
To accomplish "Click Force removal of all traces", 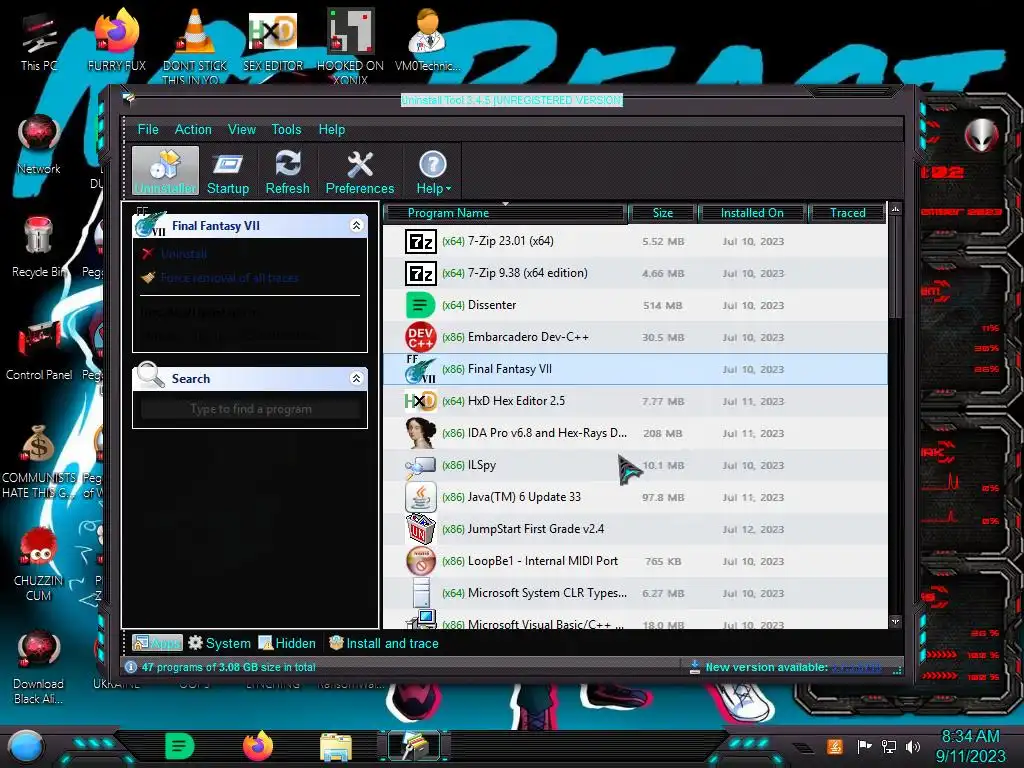I will pos(229,278).
